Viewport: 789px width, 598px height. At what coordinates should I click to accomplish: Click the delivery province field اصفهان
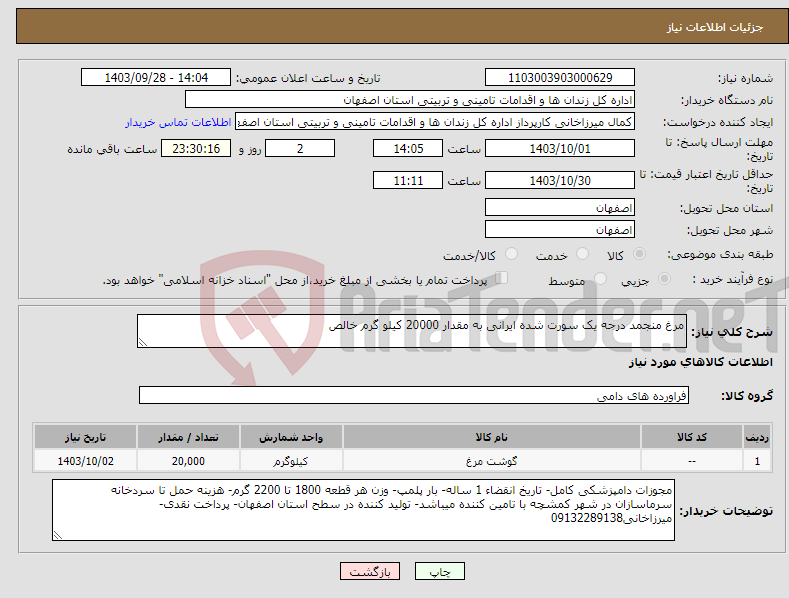560,207
